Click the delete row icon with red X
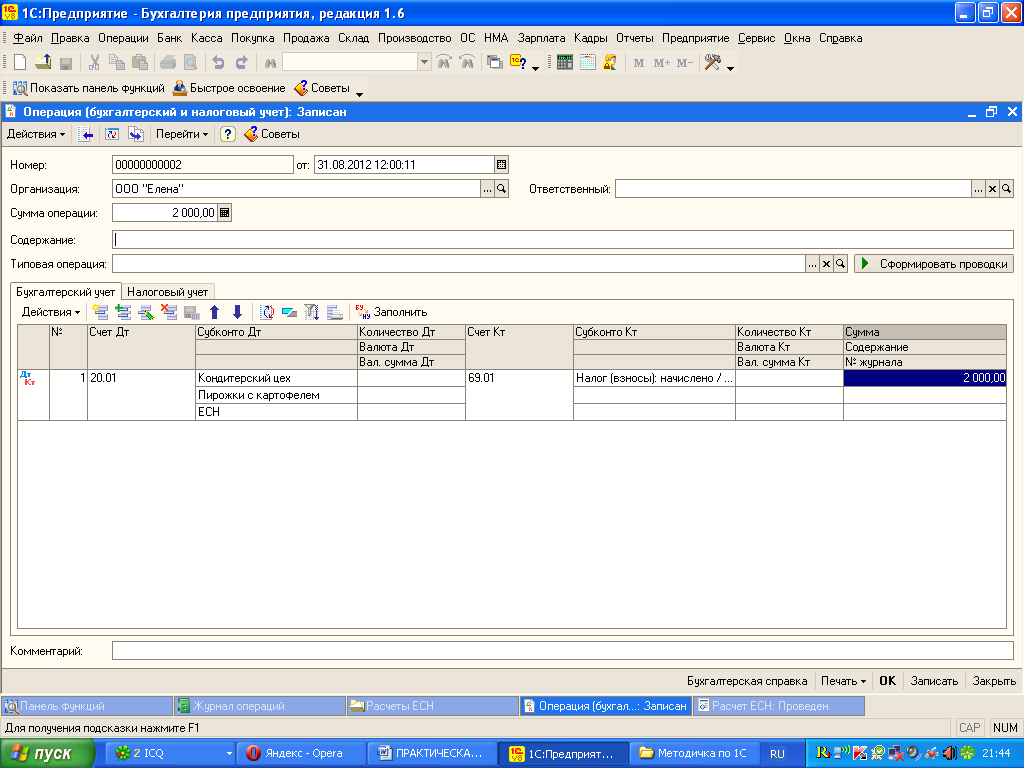Viewport: 1024px width, 768px height. (x=169, y=312)
